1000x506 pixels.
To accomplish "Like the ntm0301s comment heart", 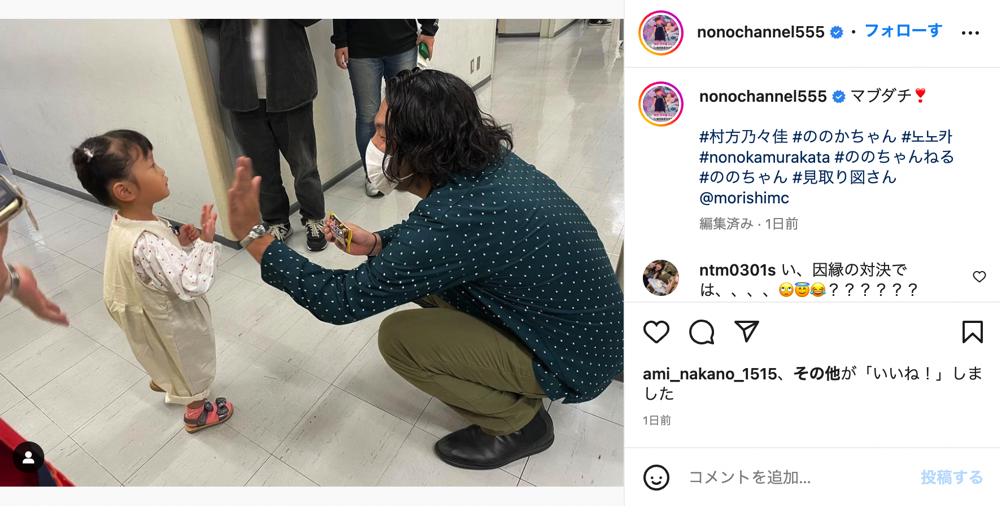I will pos(979,276).
